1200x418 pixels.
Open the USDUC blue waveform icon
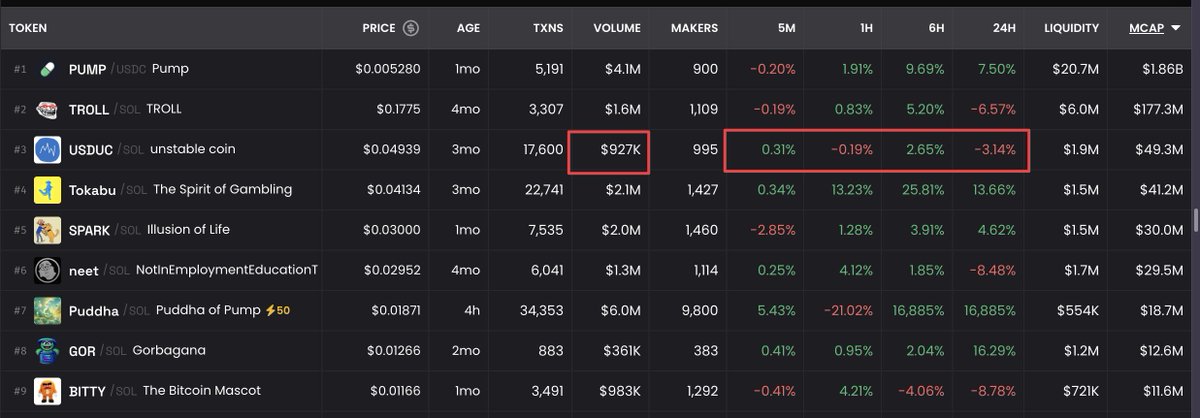pyautogui.click(x=47, y=149)
